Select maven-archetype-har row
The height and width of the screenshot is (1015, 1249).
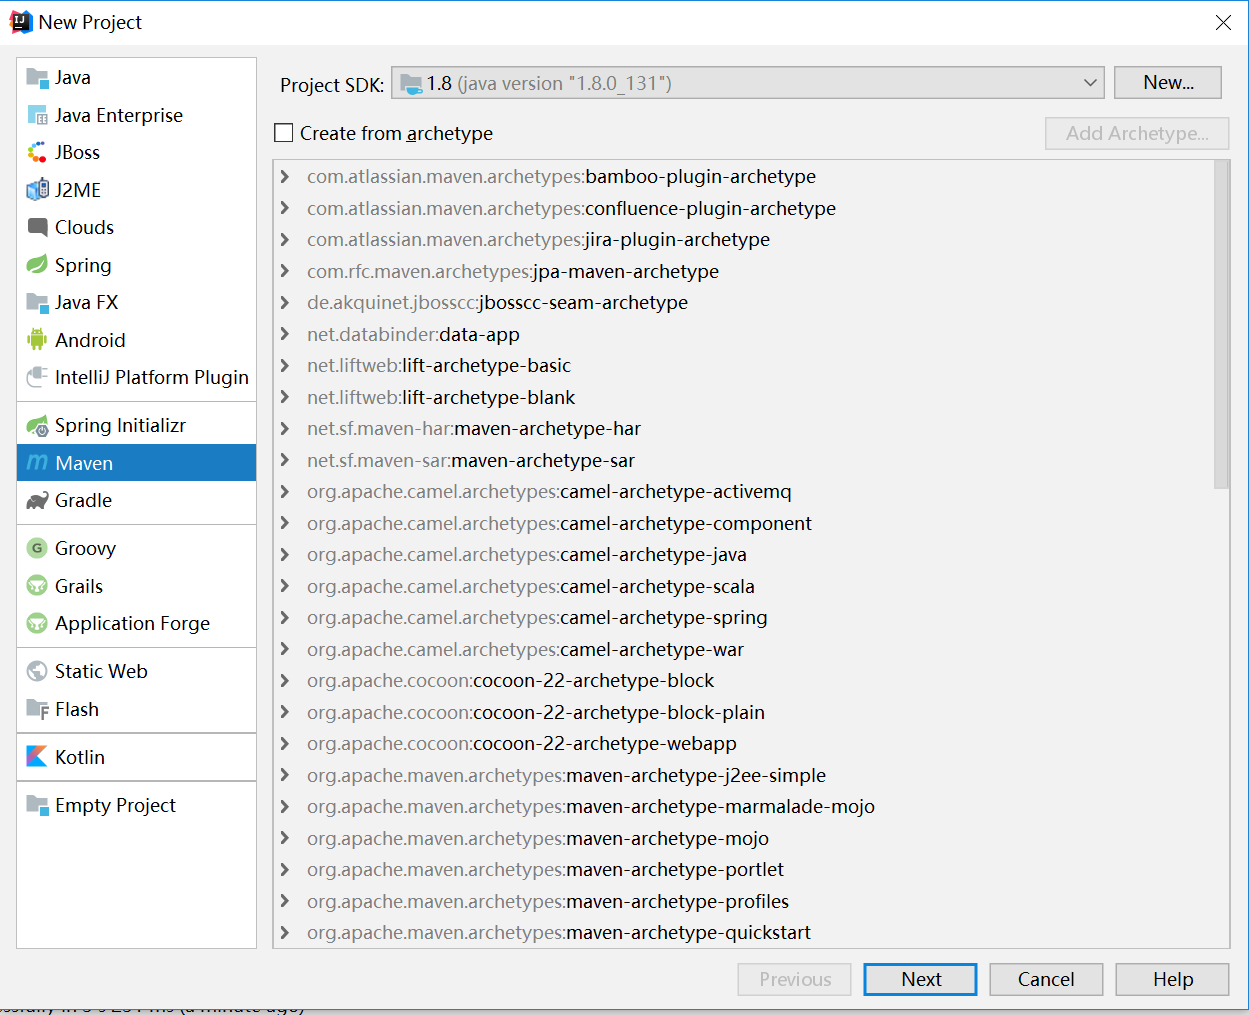[x=742, y=429]
